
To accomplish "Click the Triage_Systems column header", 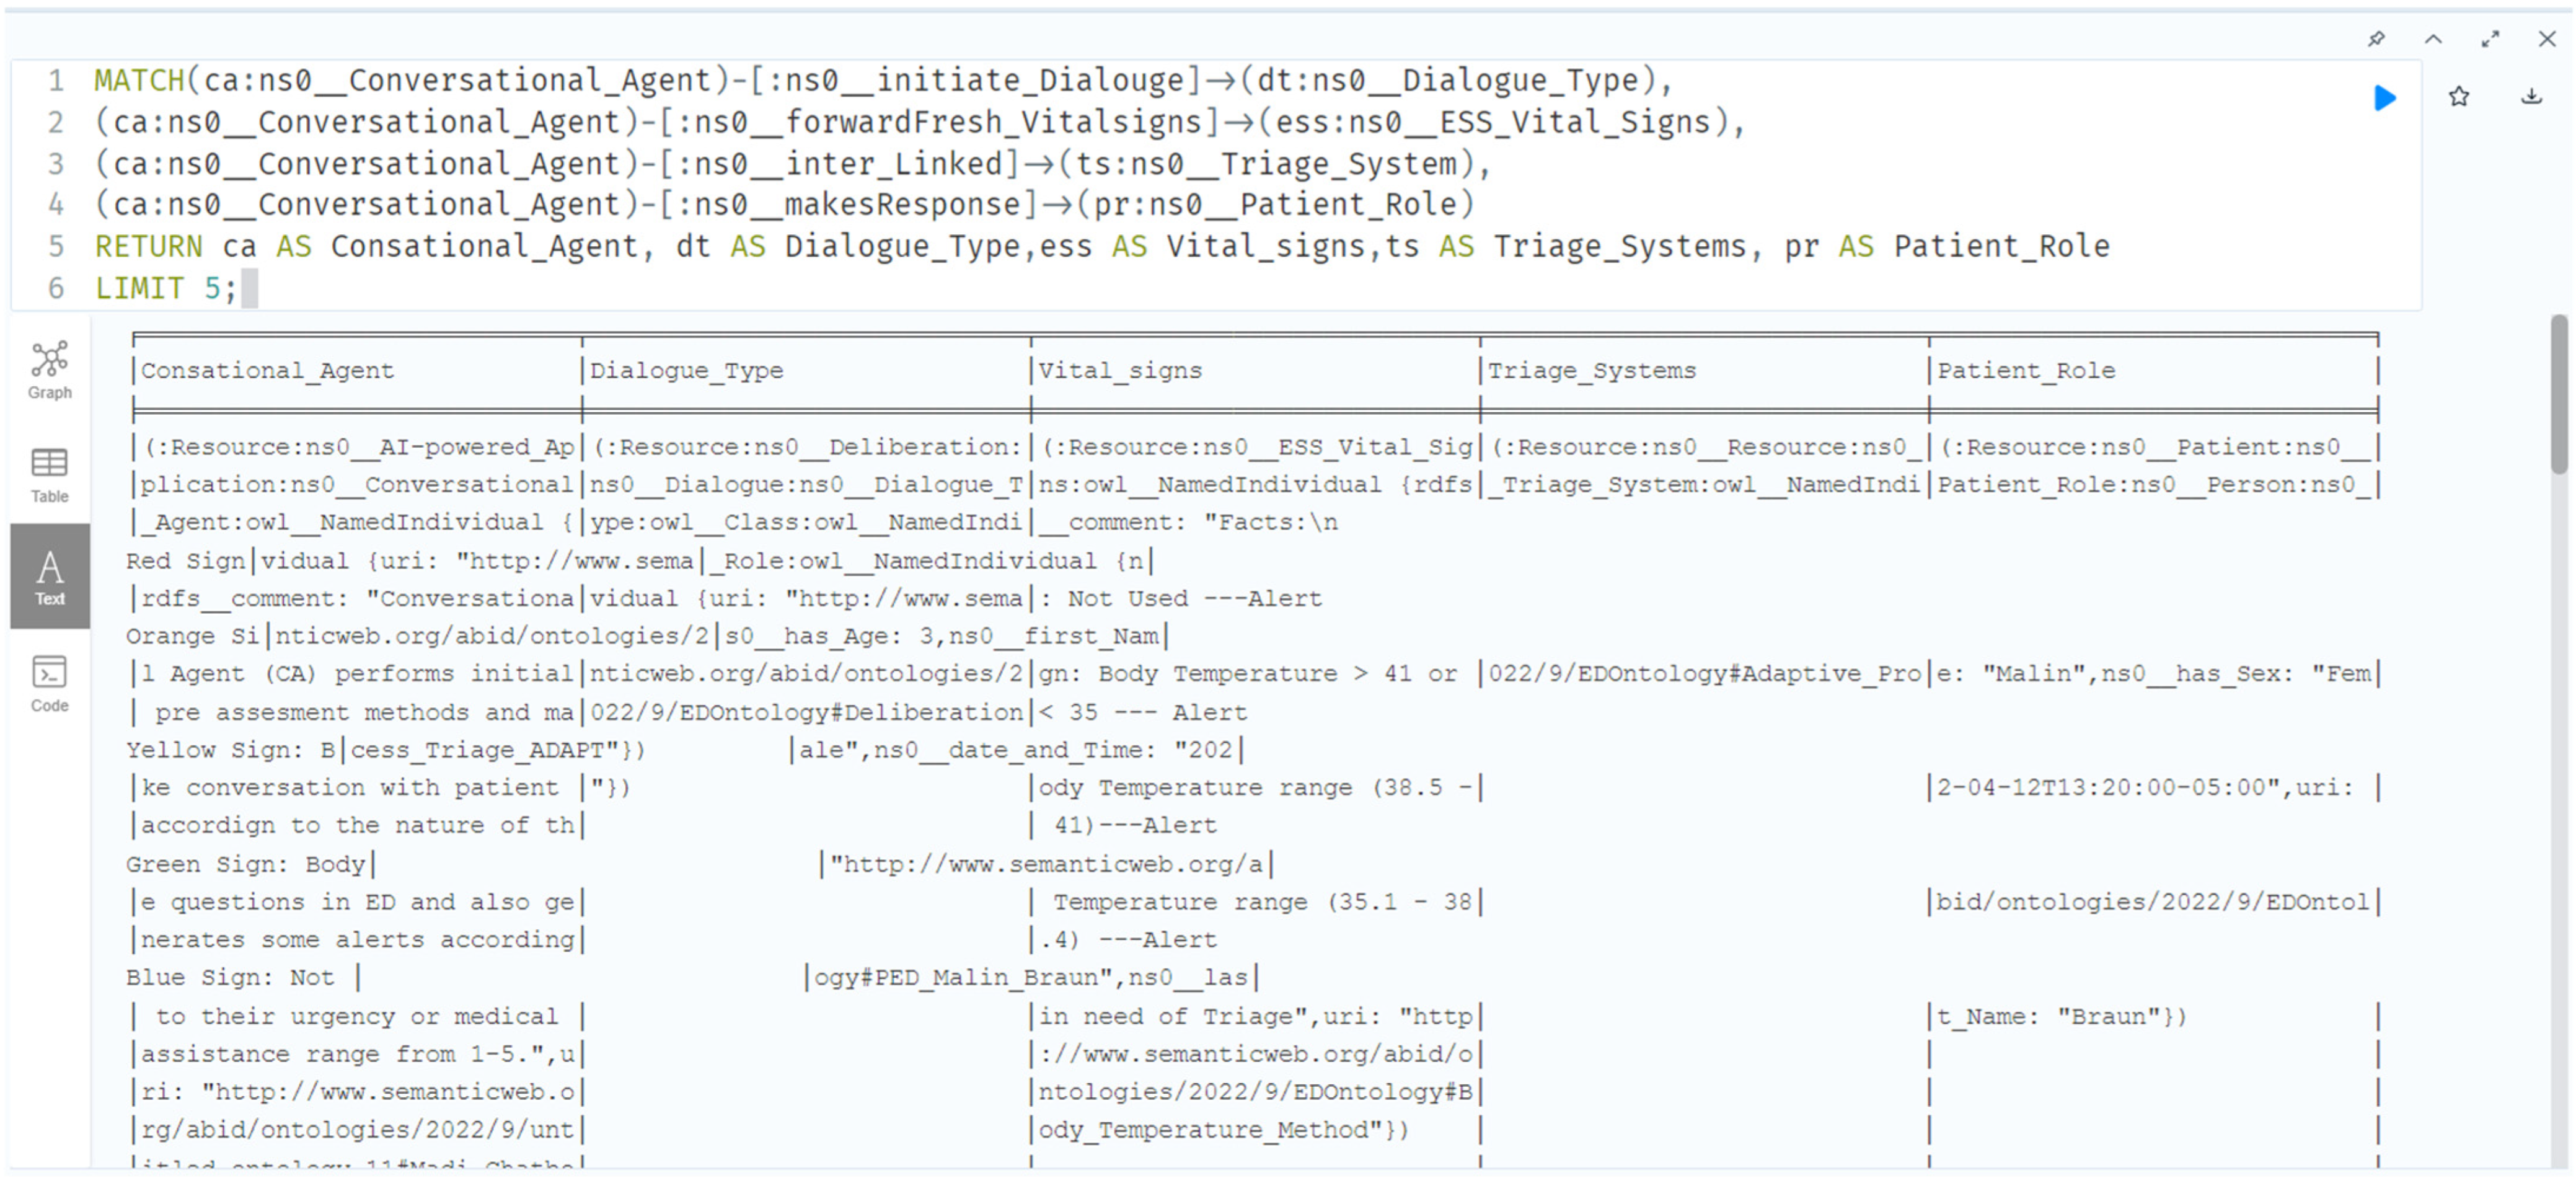I will tap(1592, 371).
